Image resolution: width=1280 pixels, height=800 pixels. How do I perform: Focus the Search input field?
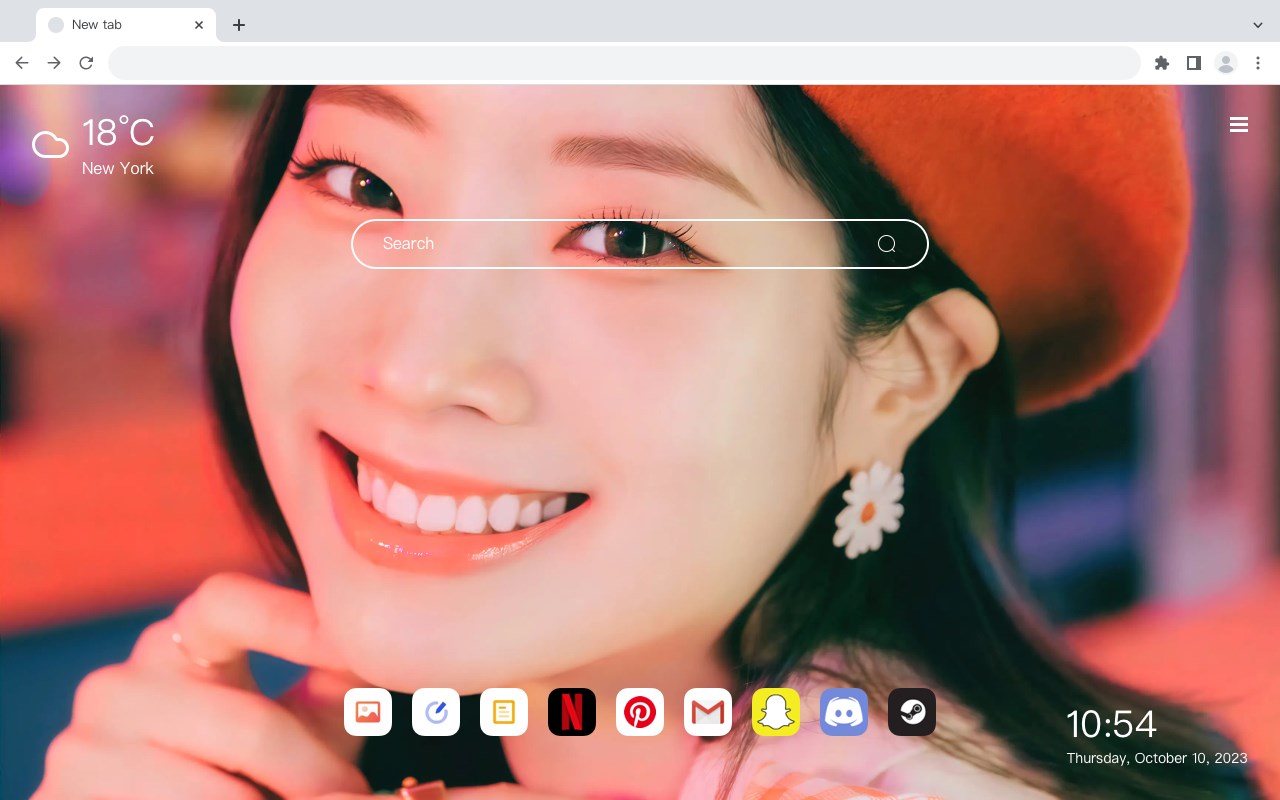640,244
